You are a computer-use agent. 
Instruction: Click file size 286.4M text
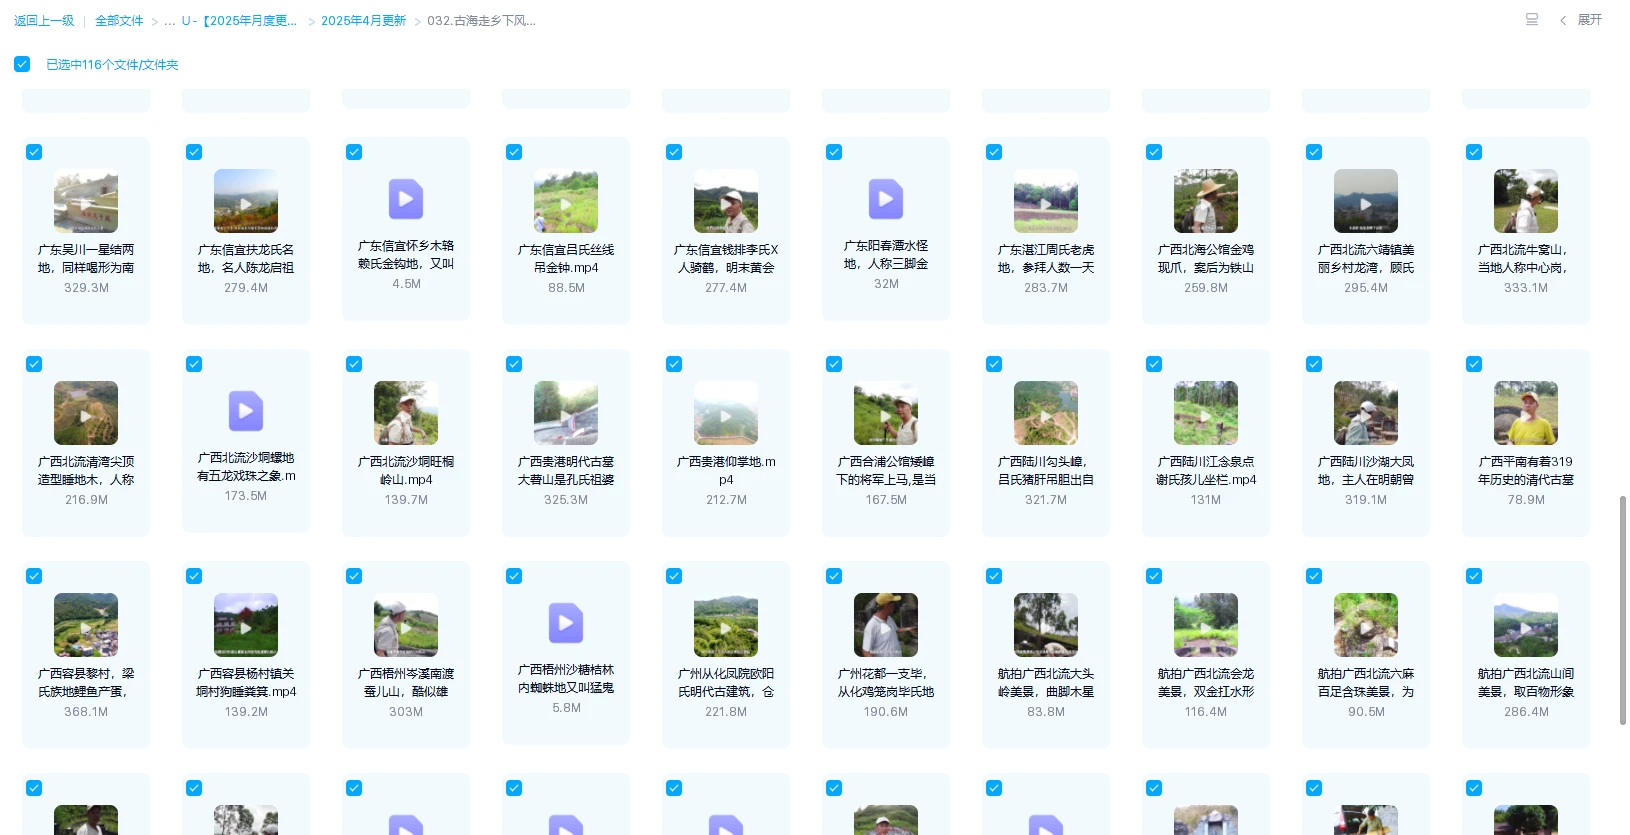pyautogui.click(x=1526, y=712)
